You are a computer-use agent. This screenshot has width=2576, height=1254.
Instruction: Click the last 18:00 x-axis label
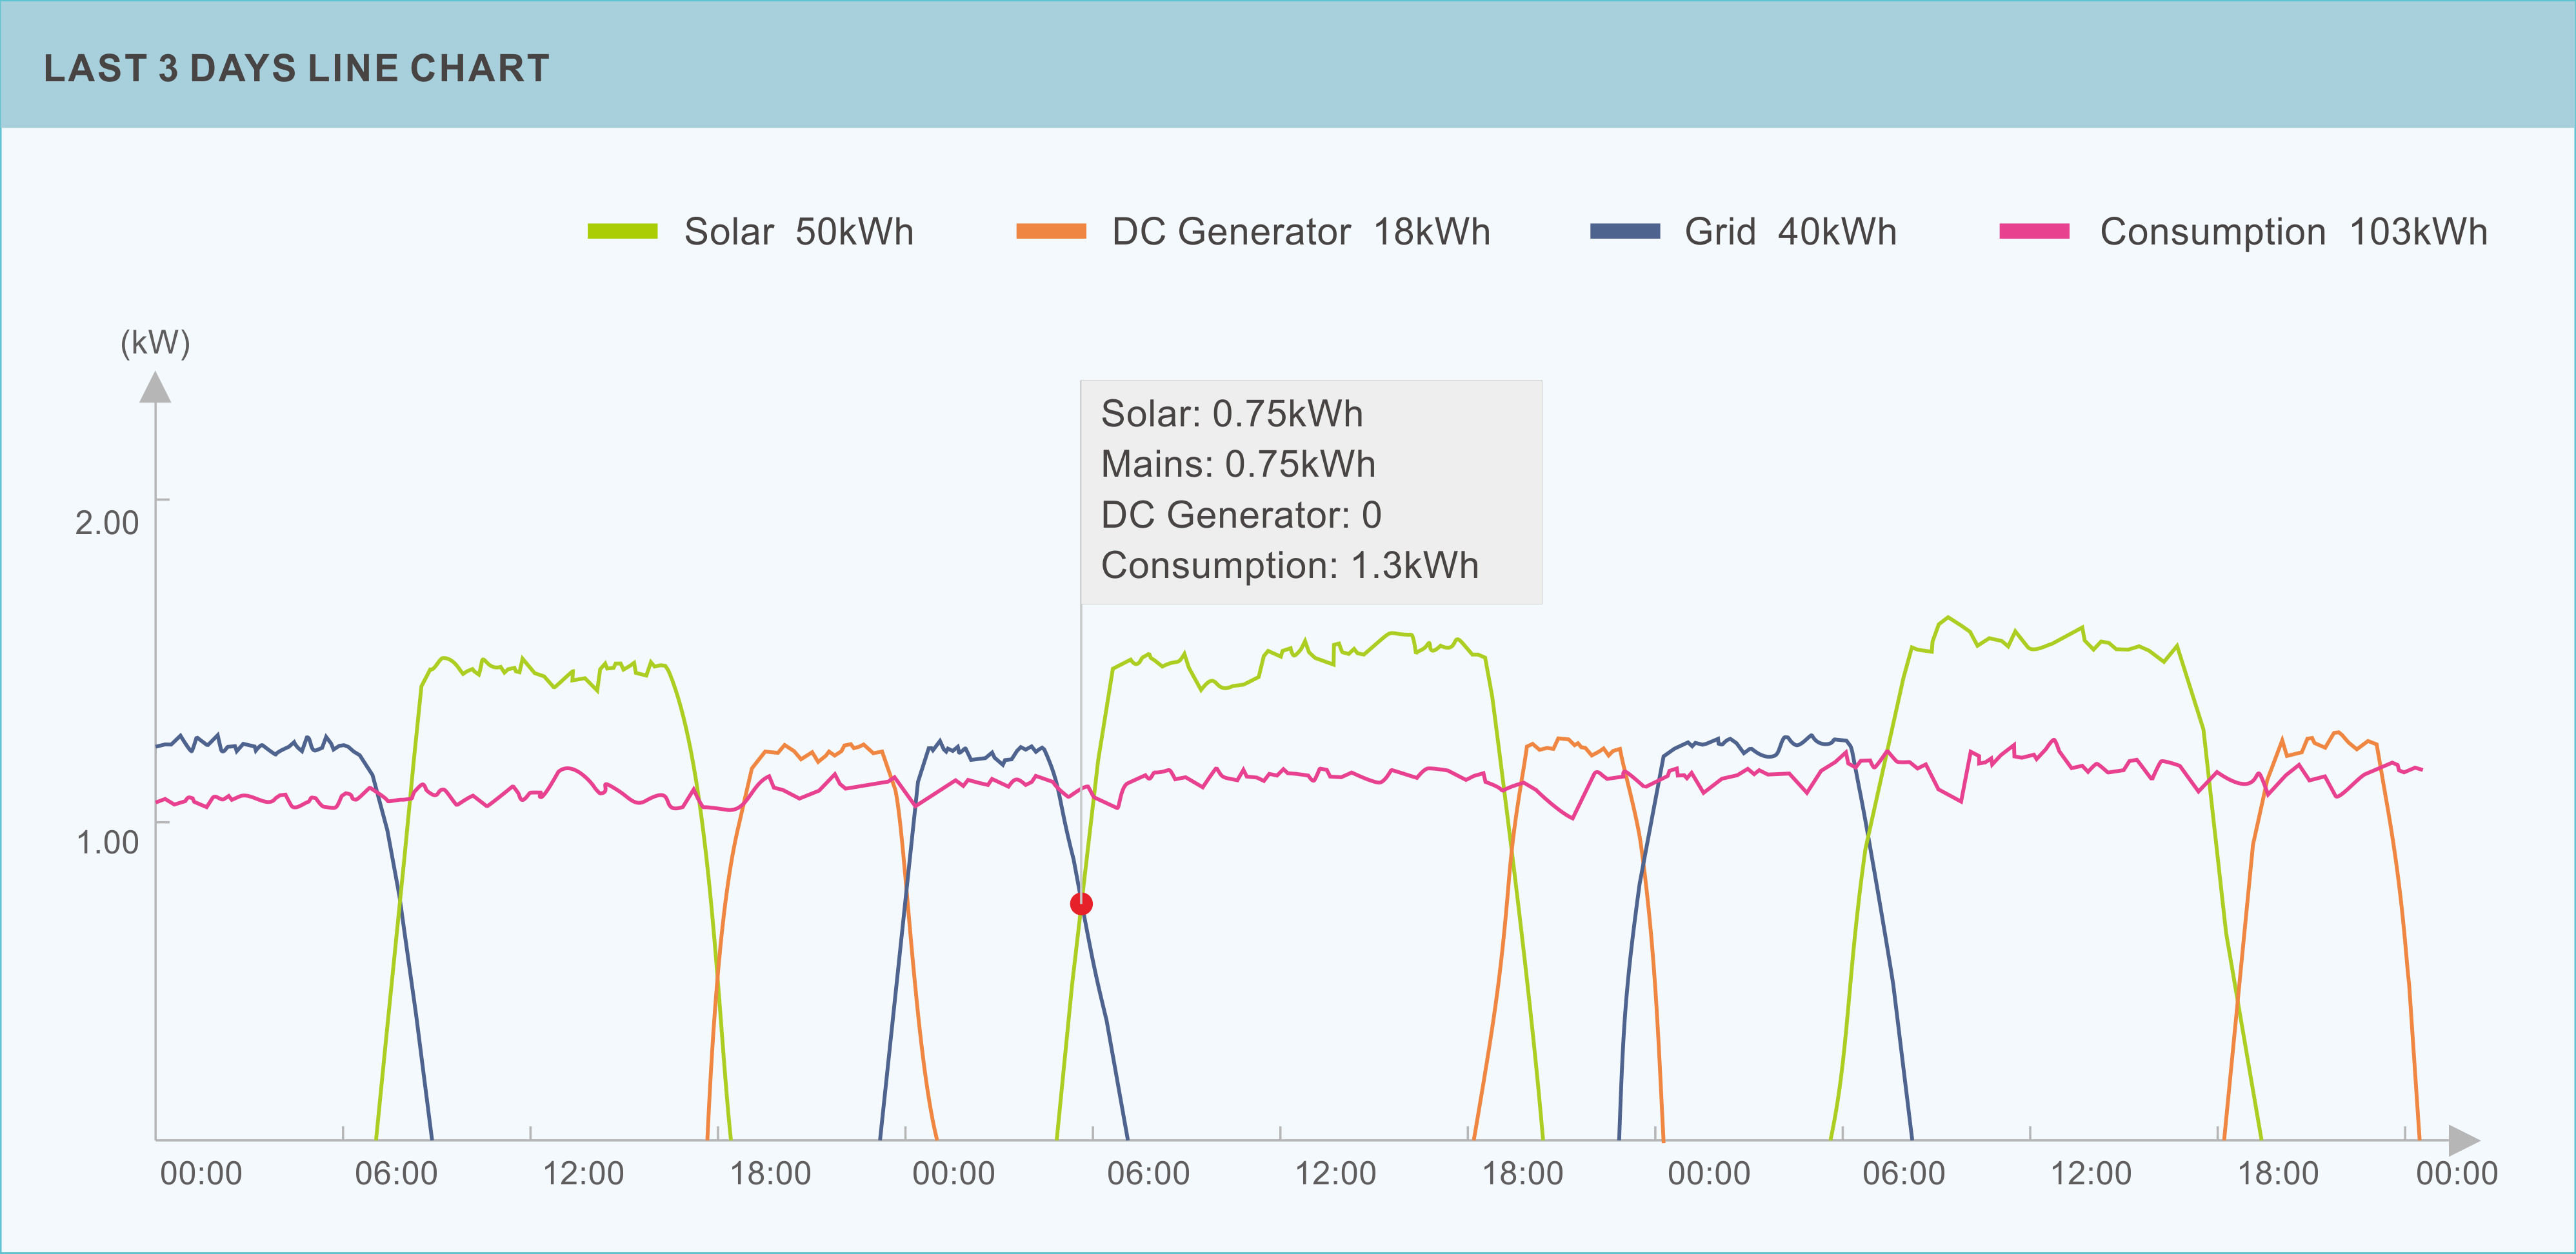[2278, 1173]
